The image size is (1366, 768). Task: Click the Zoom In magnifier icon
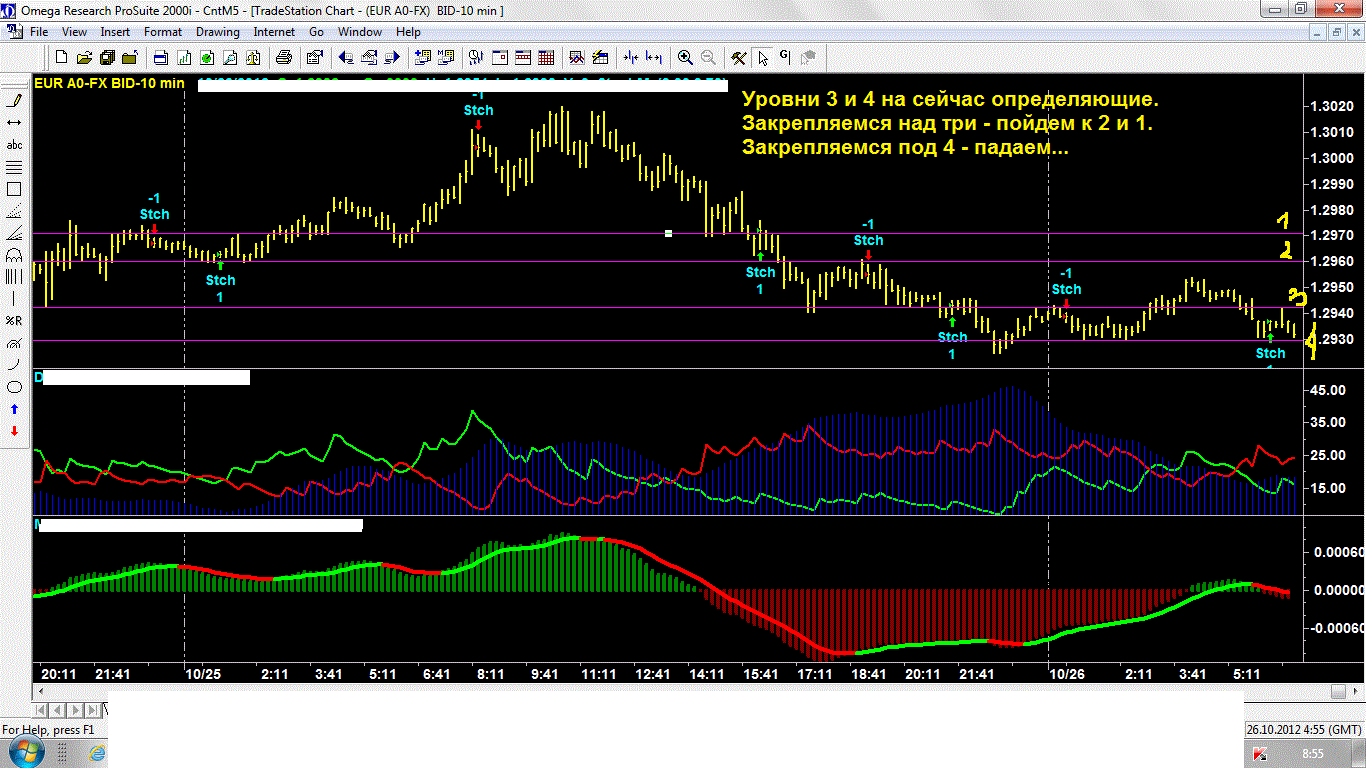(x=685, y=57)
